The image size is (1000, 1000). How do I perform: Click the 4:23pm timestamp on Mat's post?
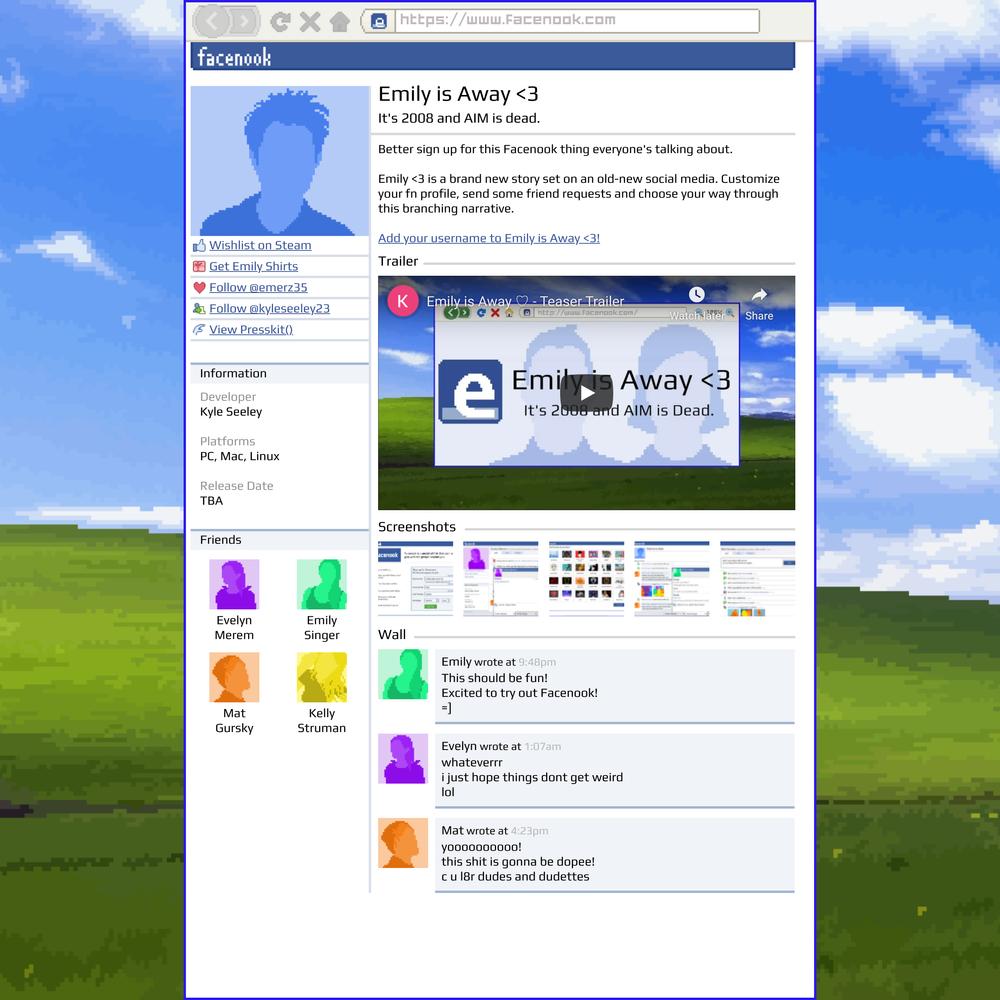click(529, 830)
